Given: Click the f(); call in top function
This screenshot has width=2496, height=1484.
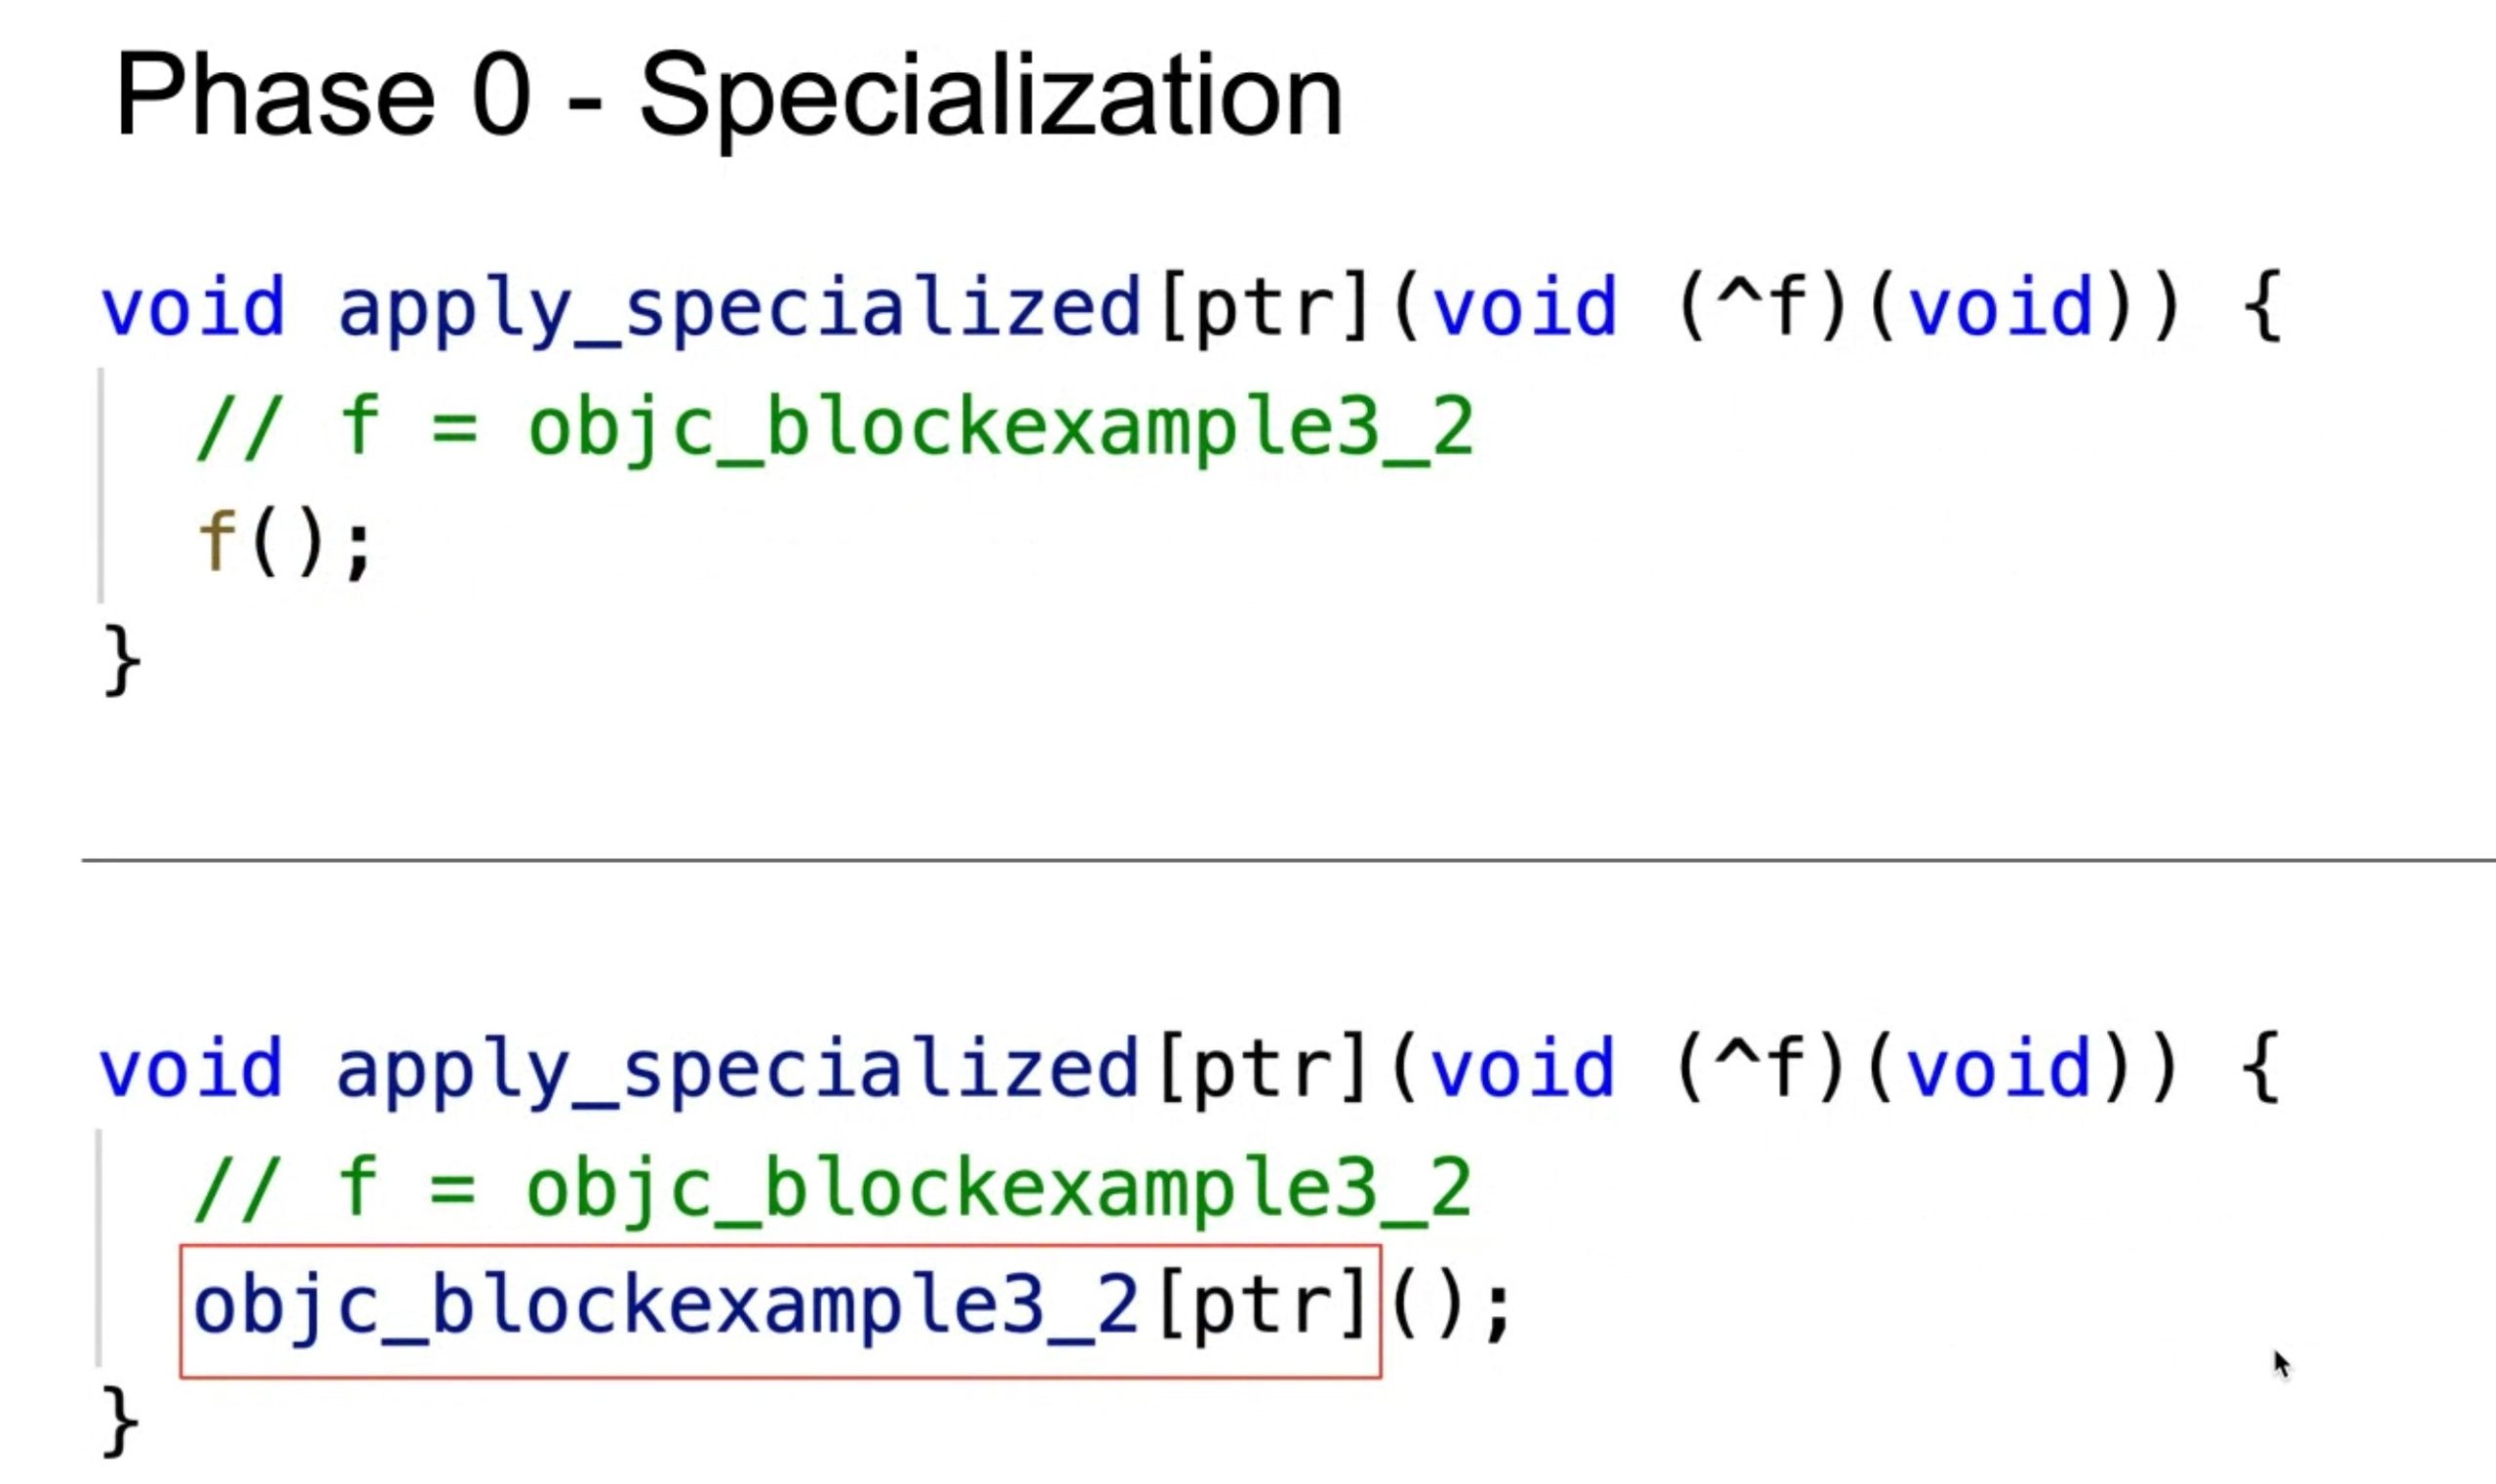Looking at the screenshot, I should click(x=285, y=544).
